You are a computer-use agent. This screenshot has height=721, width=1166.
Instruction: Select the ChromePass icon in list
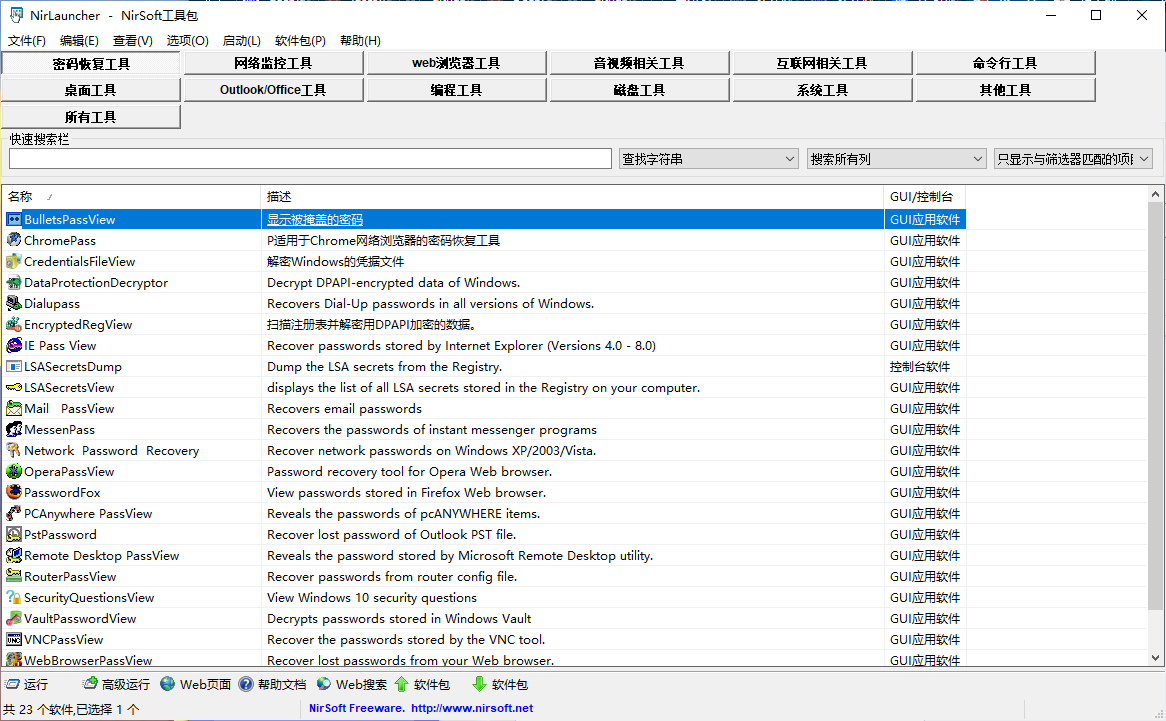(14, 241)
